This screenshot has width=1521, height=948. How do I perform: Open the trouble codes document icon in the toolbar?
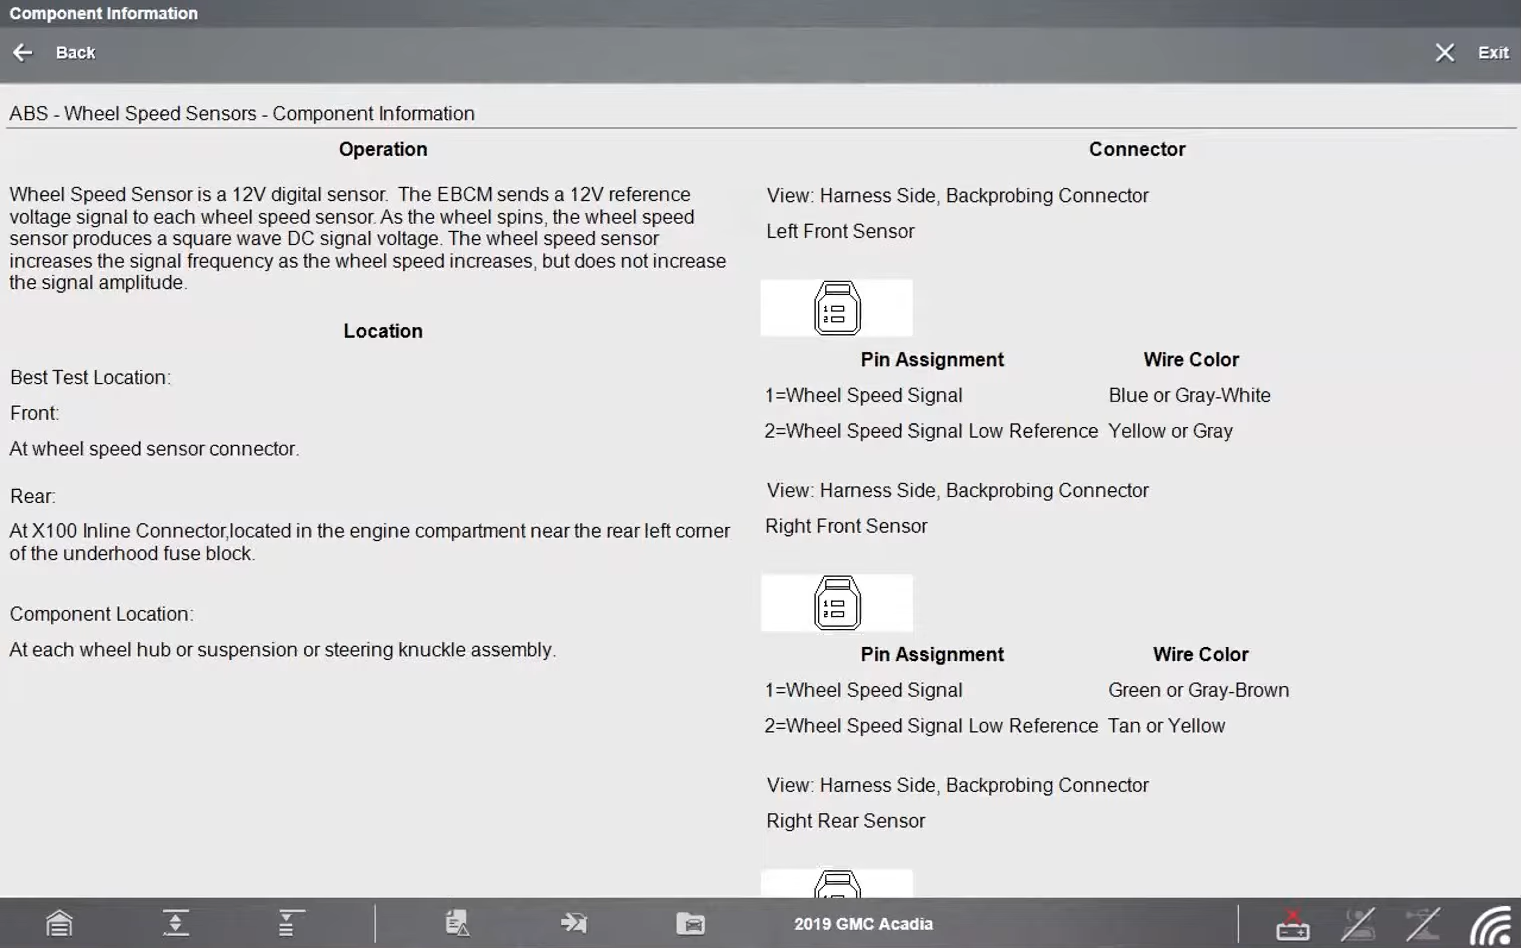point(457,923)
